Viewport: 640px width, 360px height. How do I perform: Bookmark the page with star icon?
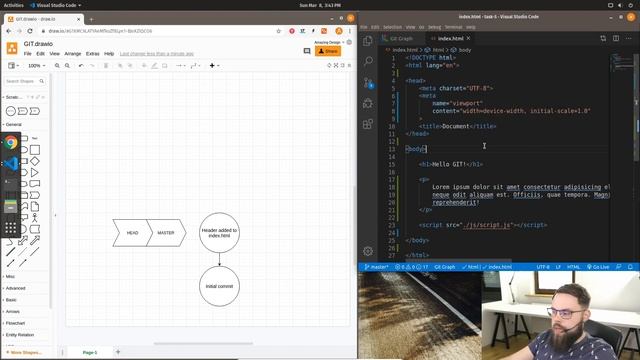tap(279, 31)
